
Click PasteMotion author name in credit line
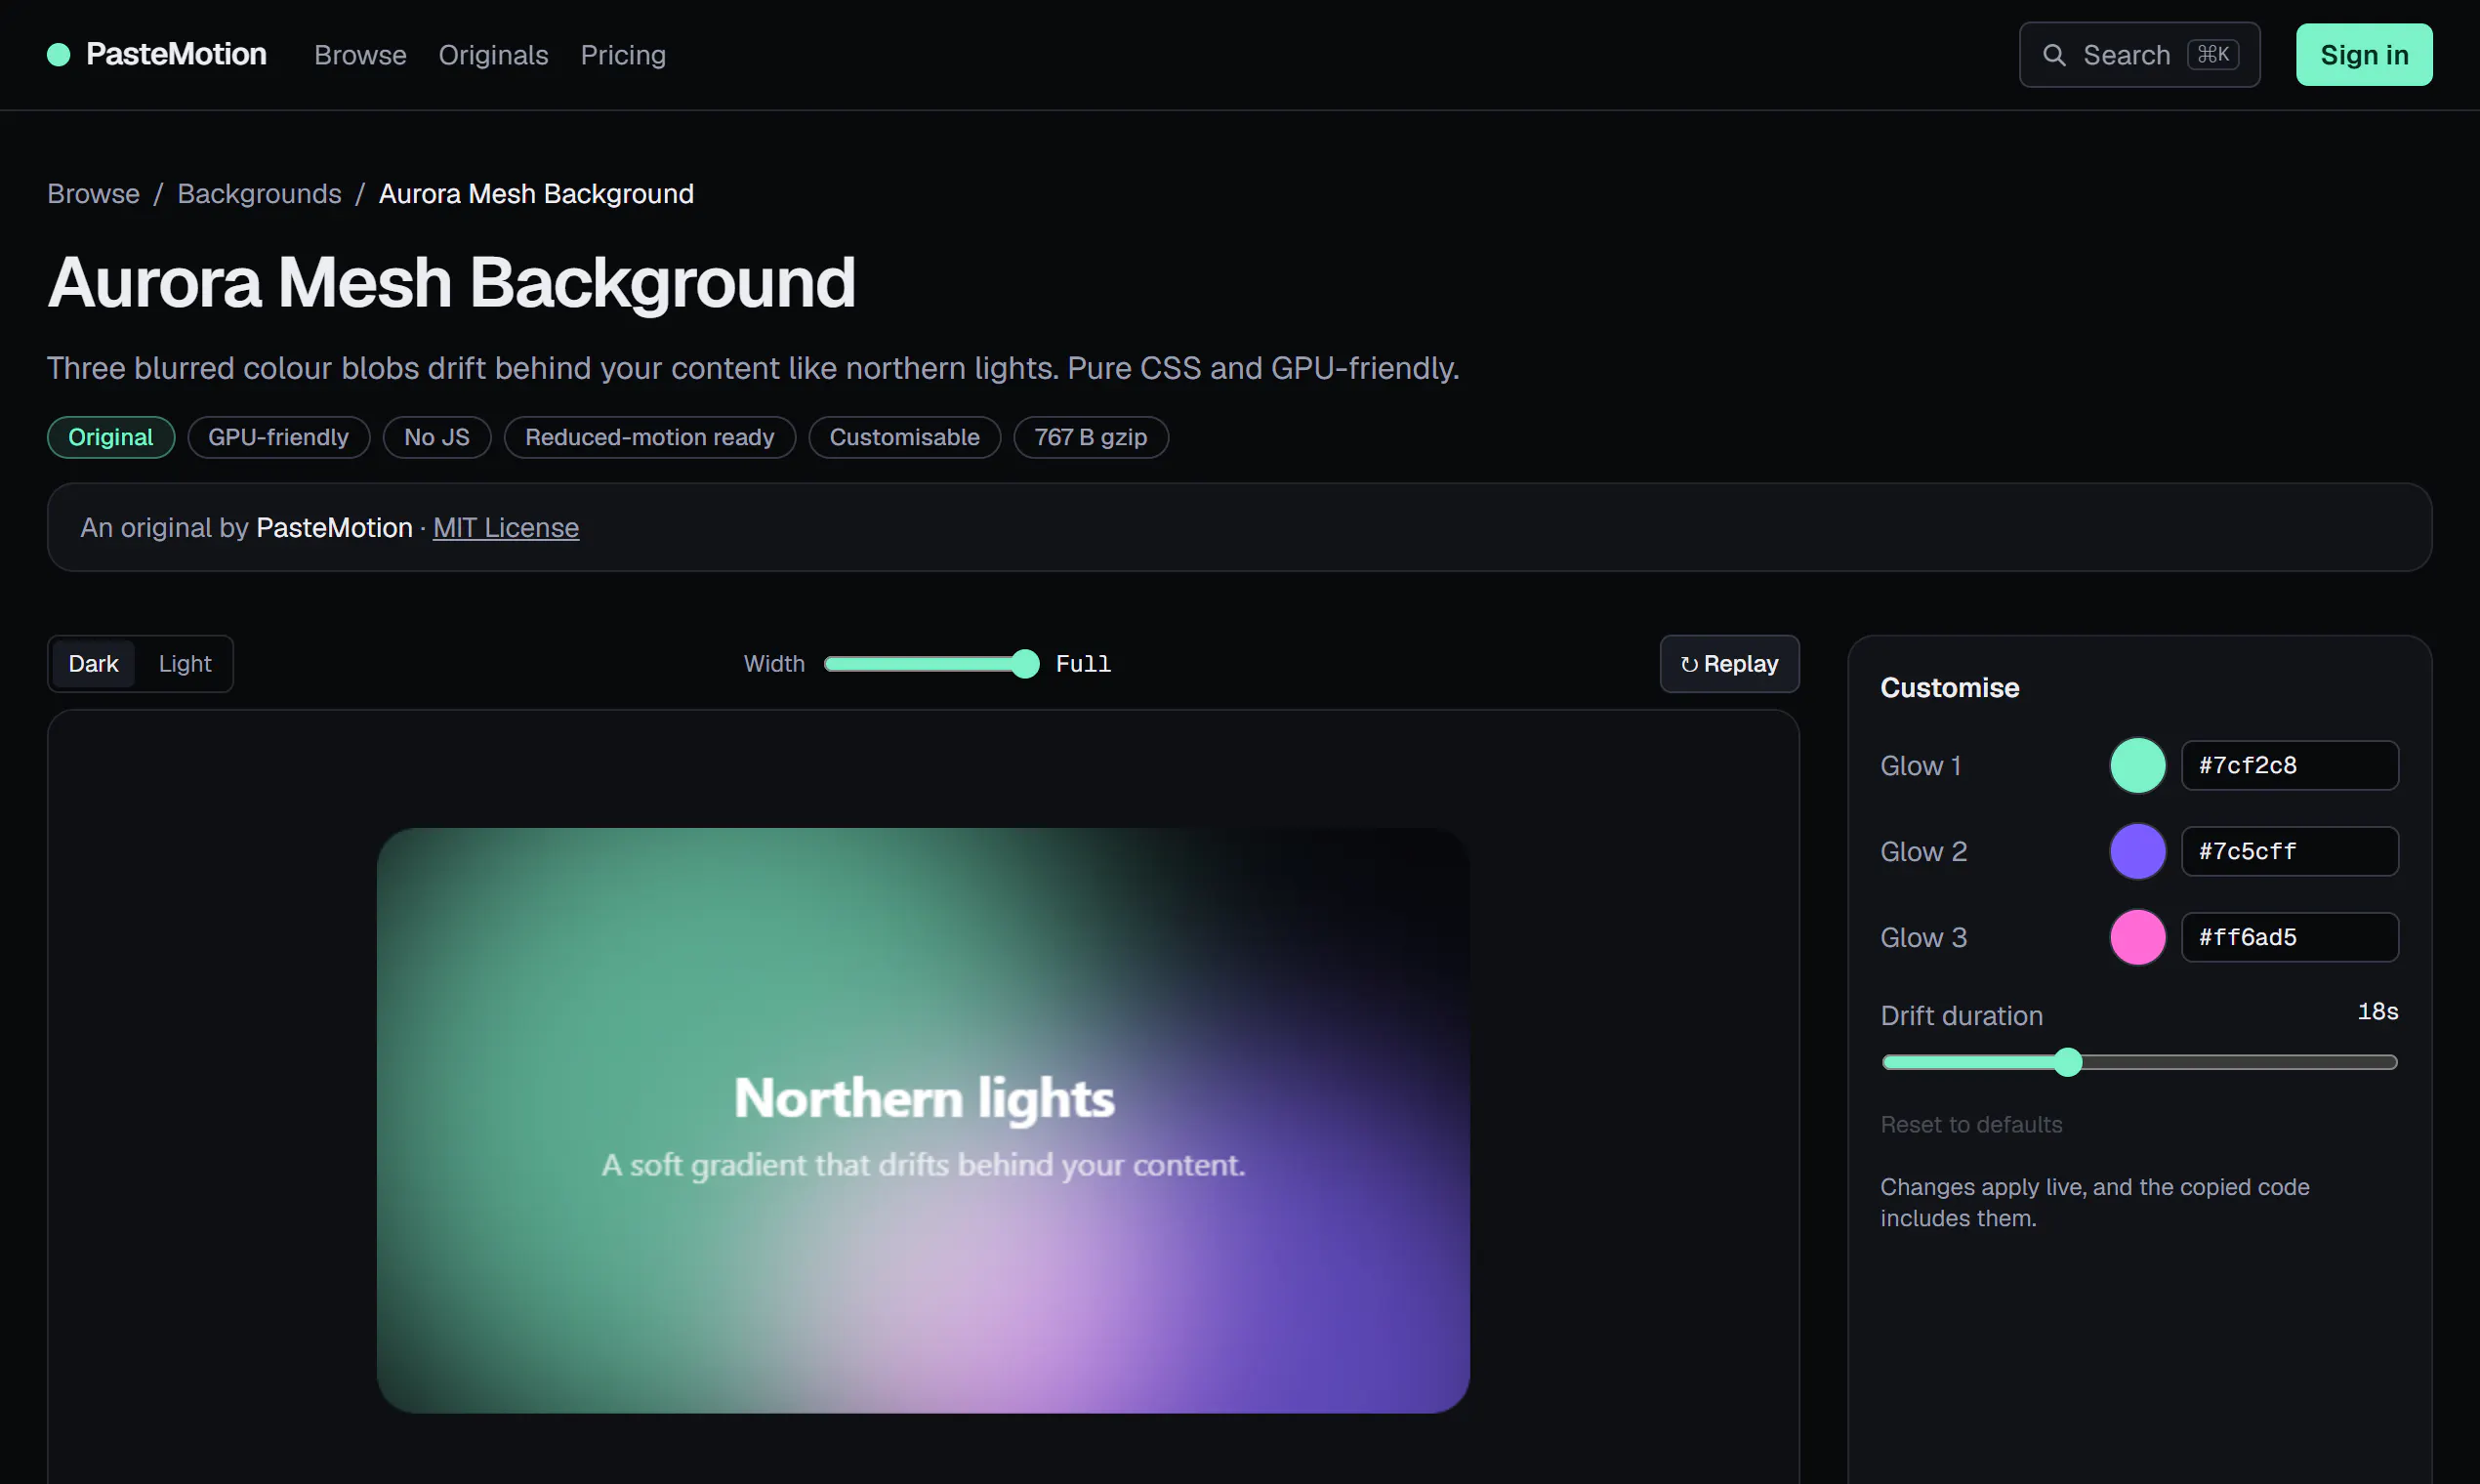point(334,527)
